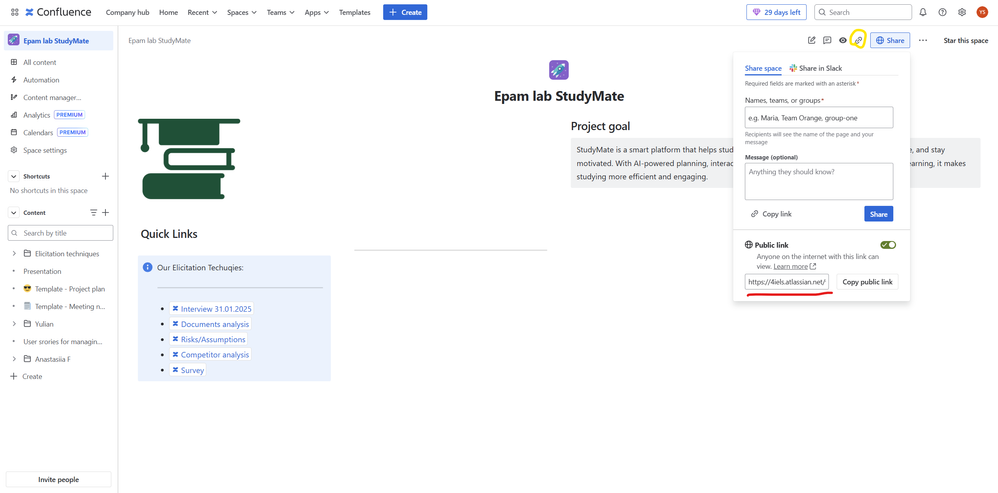
Task: Expand the Anastasiia F folder
Action: point(14,359)
